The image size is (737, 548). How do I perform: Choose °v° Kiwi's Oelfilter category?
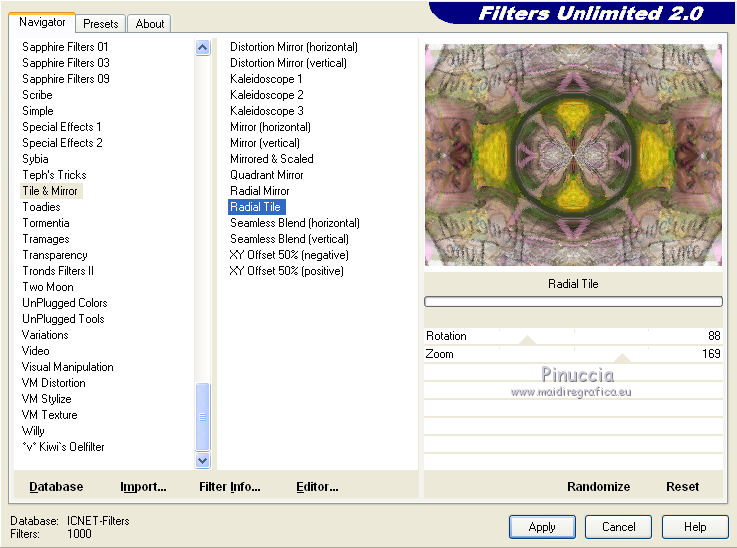pyautogui.click(x=63, y=446)
